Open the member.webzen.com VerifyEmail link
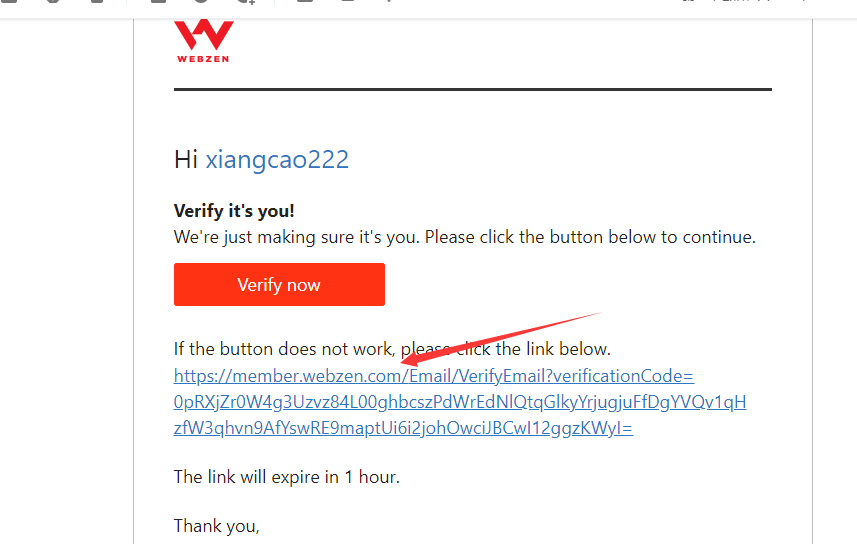Viewport: 857px width, 544px height. [x=434, y=376]
